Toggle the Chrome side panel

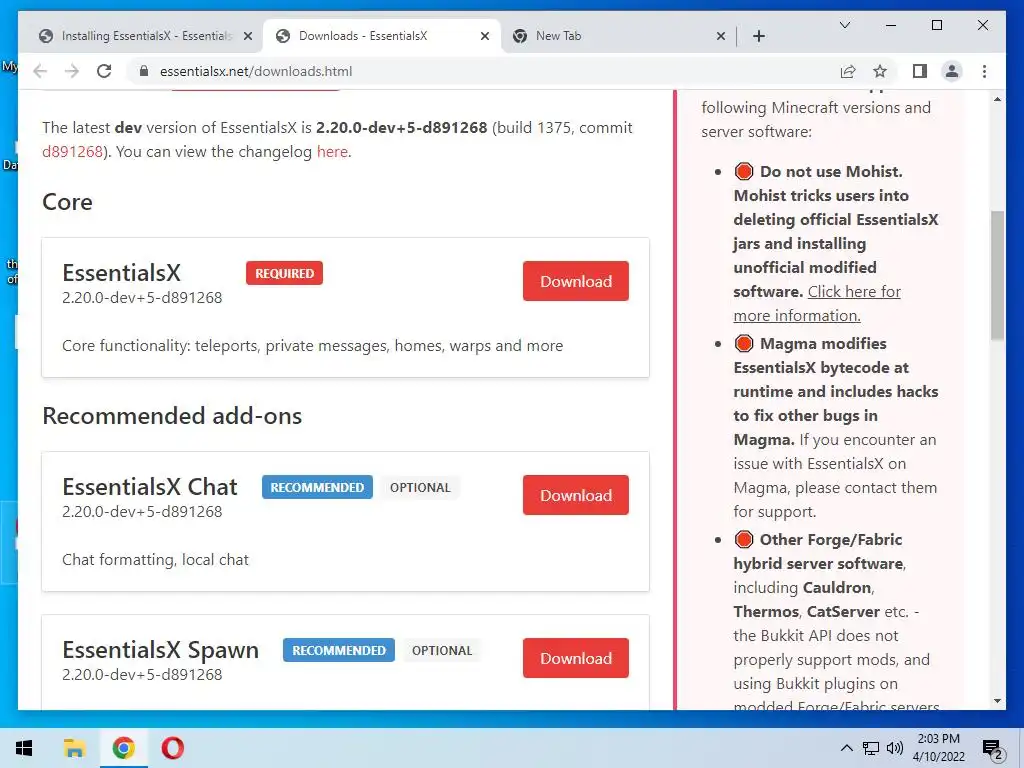coord(920,71)
